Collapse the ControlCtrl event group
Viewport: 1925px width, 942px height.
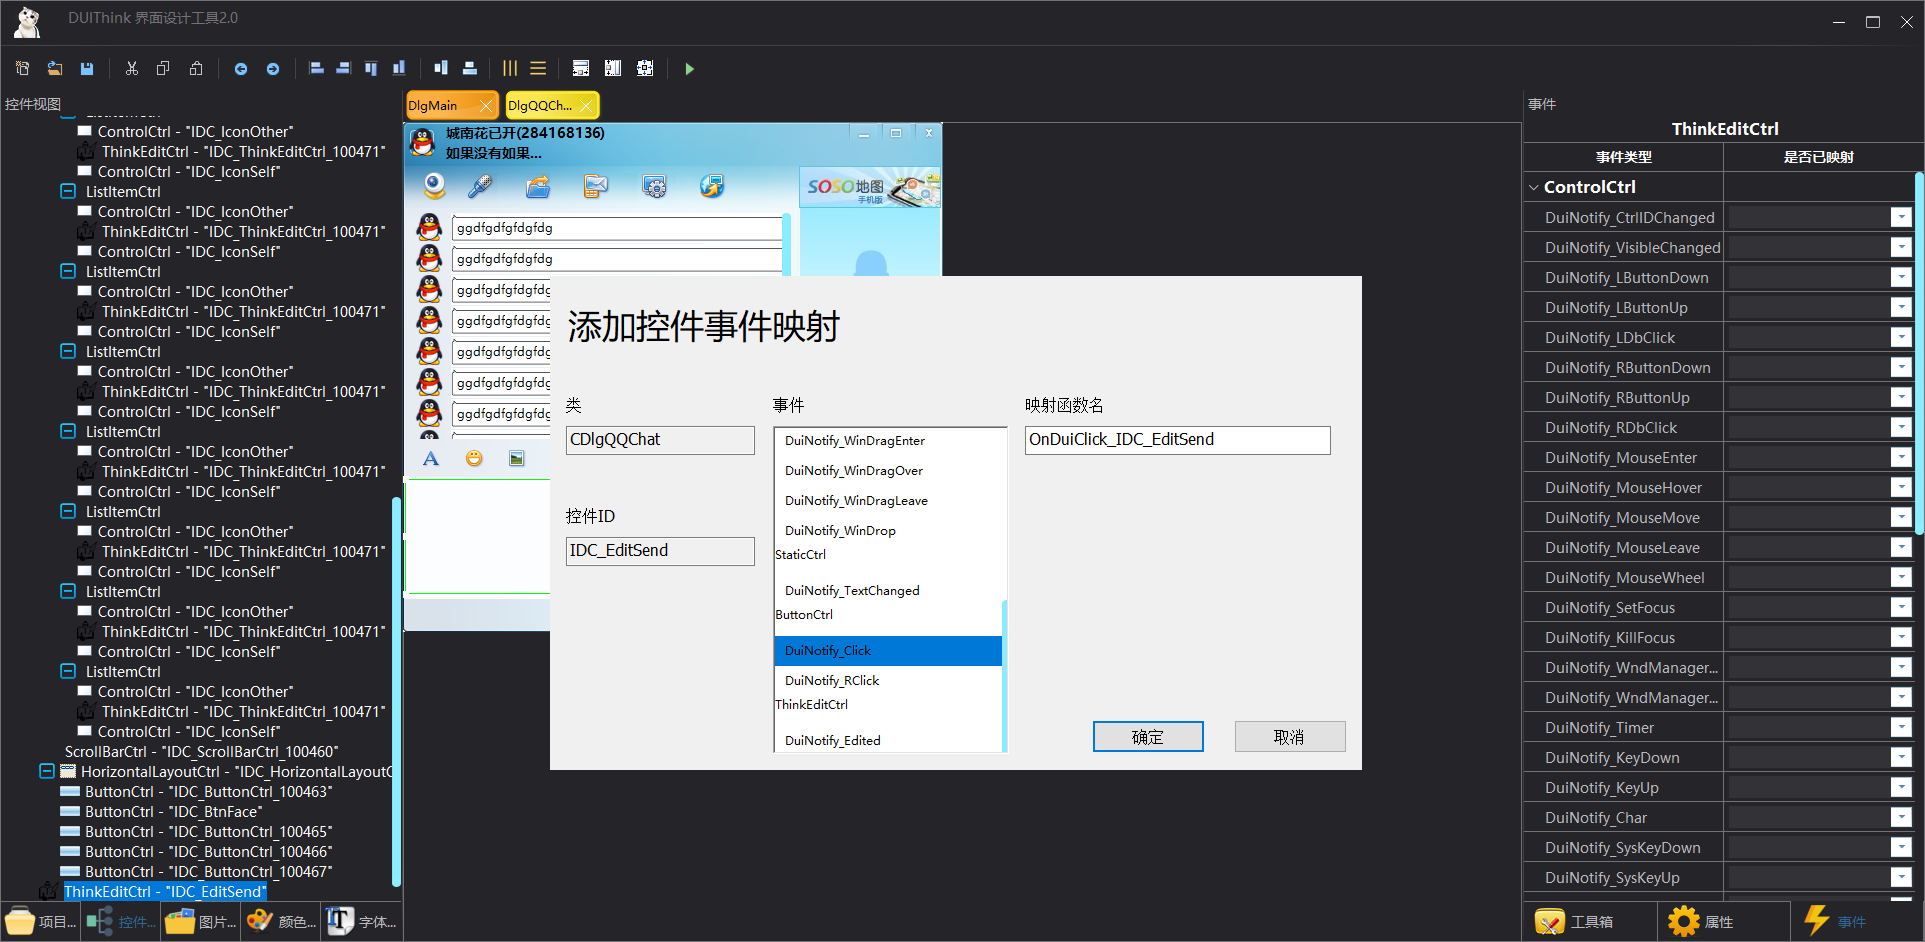pos(1534,187)
